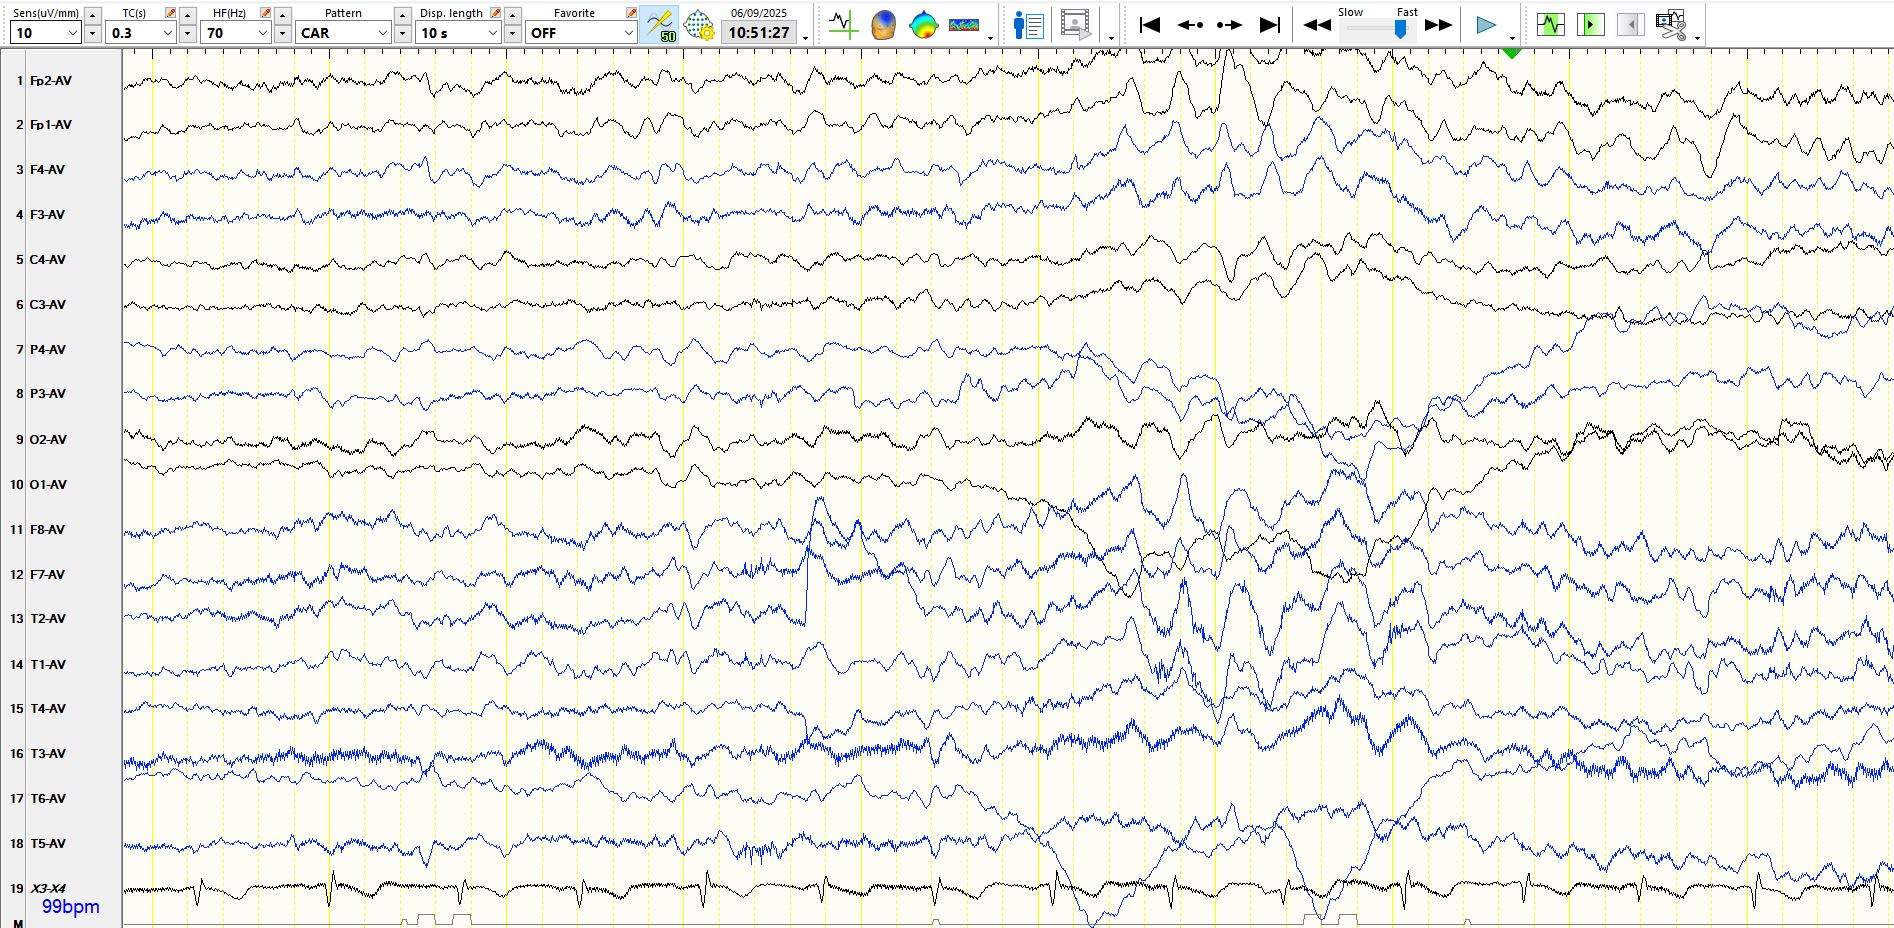Viewport: 1894px width, 928px height.
Task: Expand overflow arrow after the clipping tool
Action: [x=1698, y=38]
